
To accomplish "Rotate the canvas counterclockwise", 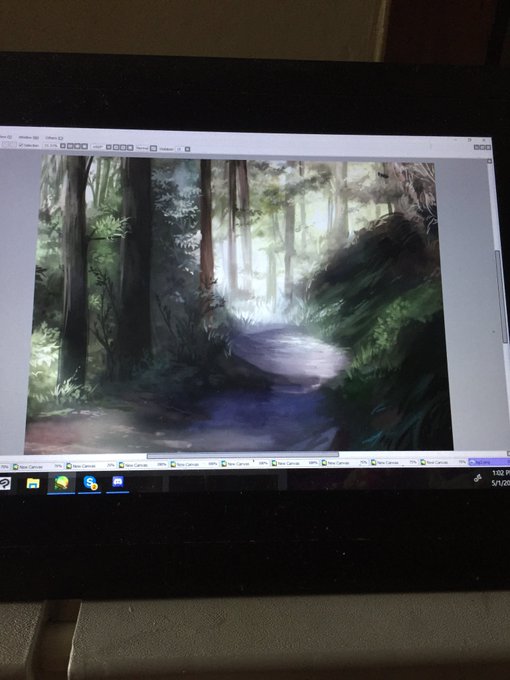I will (x=116, y=147).
